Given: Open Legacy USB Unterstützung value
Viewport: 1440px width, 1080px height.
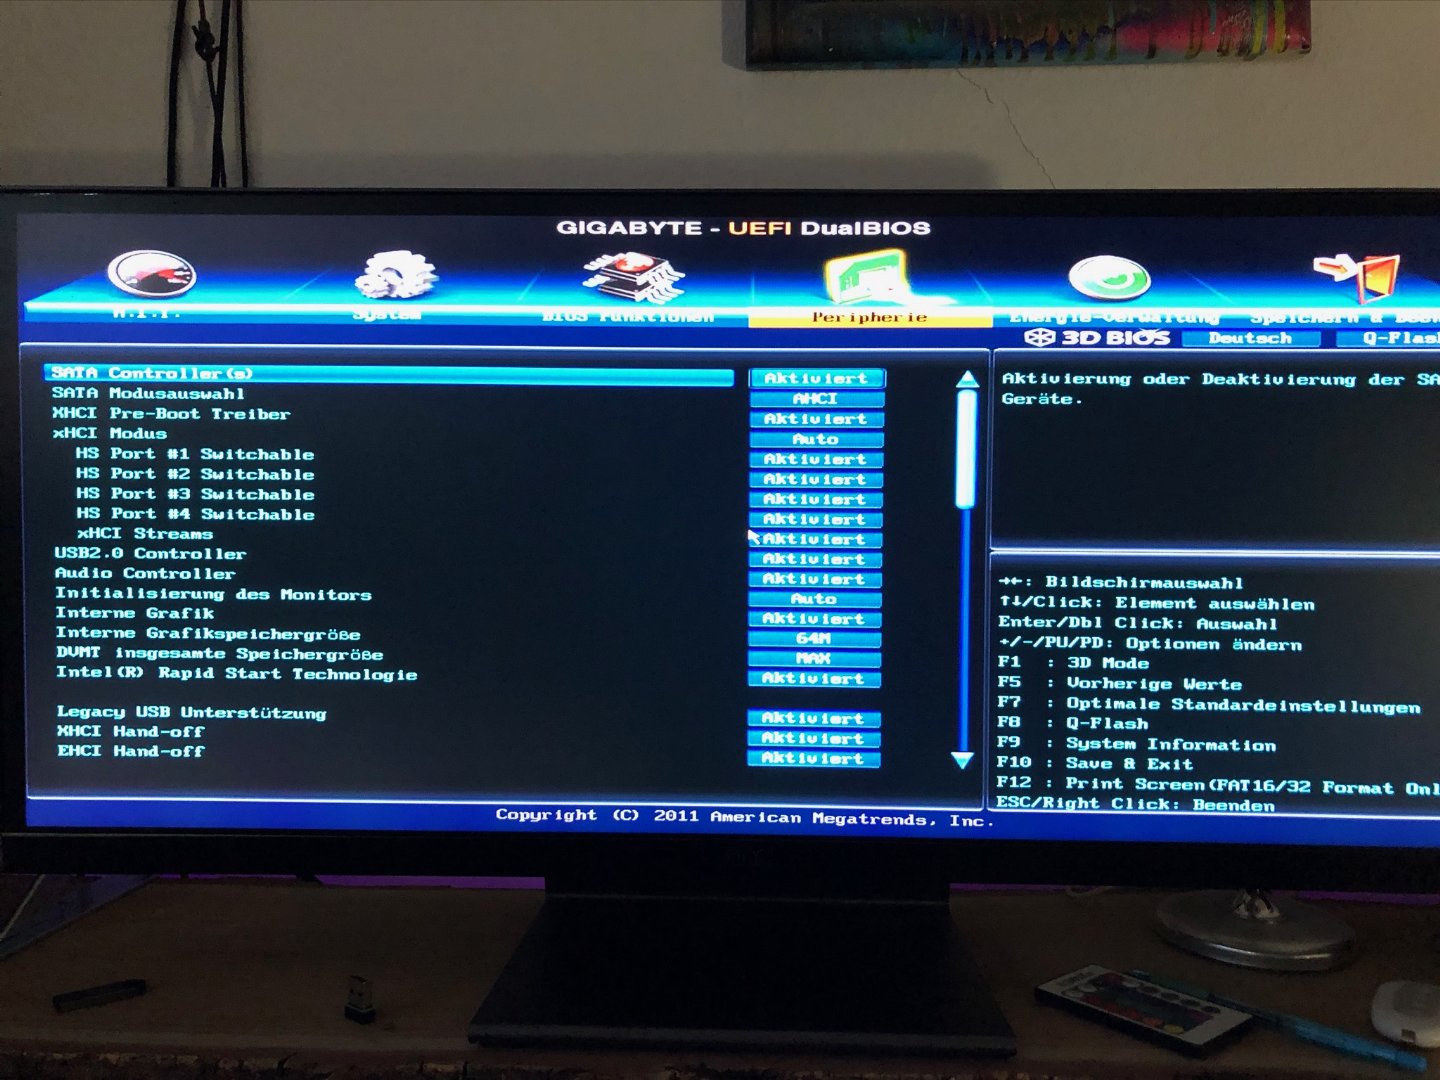Looking at the screenshot, I should (x=813, y=718).
